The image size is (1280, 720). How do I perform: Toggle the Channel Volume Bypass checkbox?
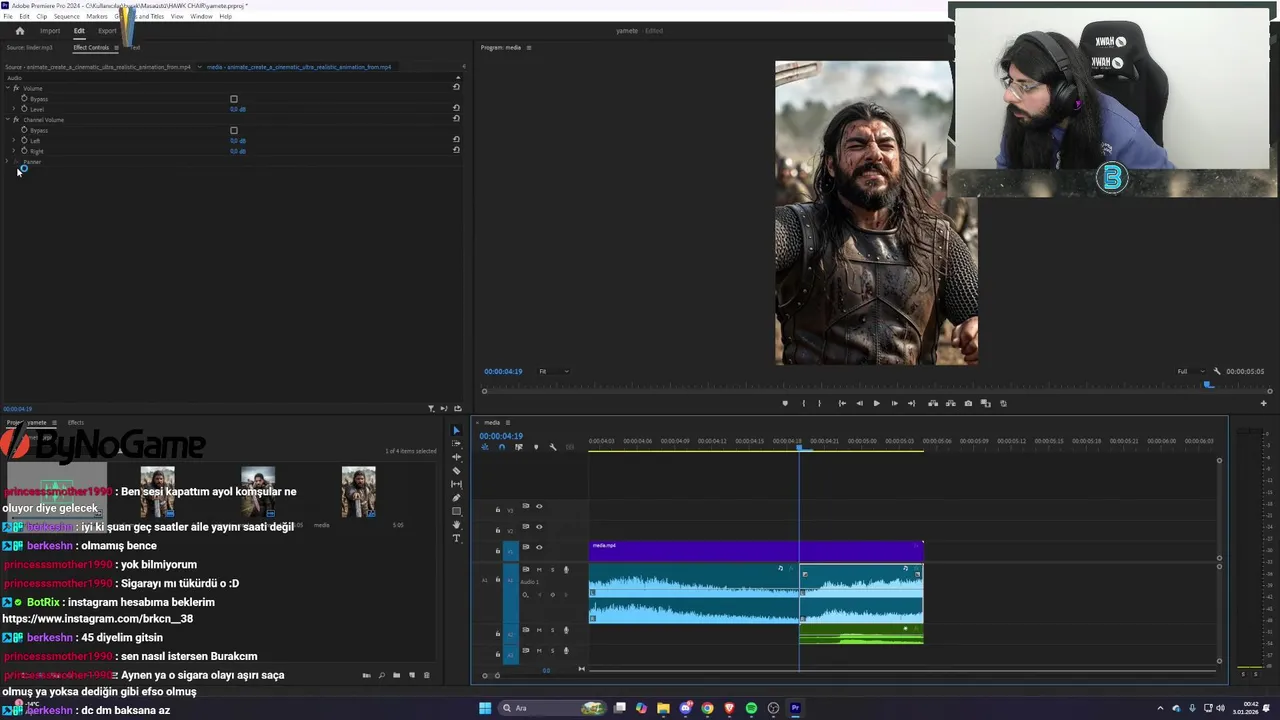234,130
